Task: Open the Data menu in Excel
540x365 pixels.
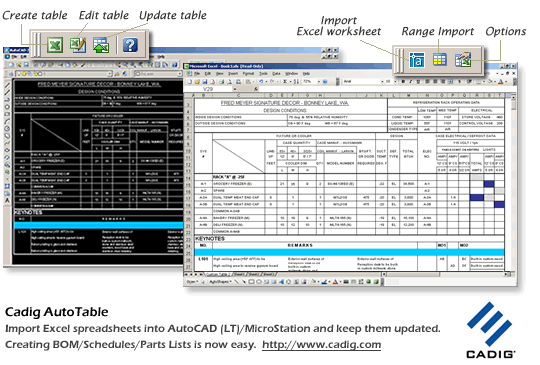Action: (x=276, y=73)
